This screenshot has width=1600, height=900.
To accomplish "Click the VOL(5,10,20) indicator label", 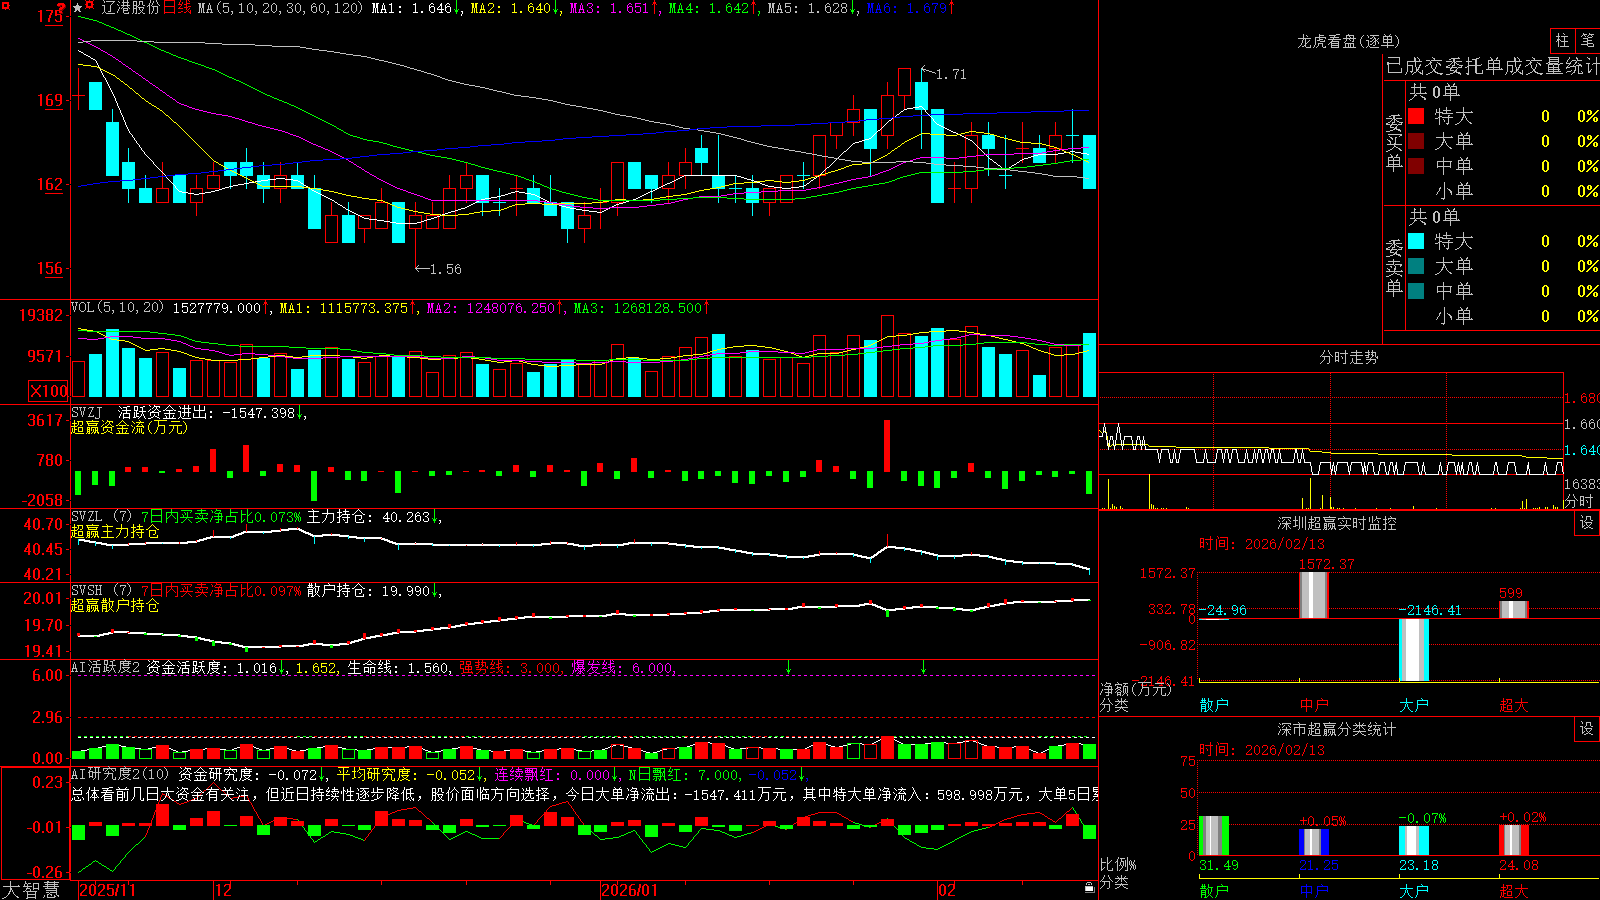I will pyautogui.click(x=117, y=308).
